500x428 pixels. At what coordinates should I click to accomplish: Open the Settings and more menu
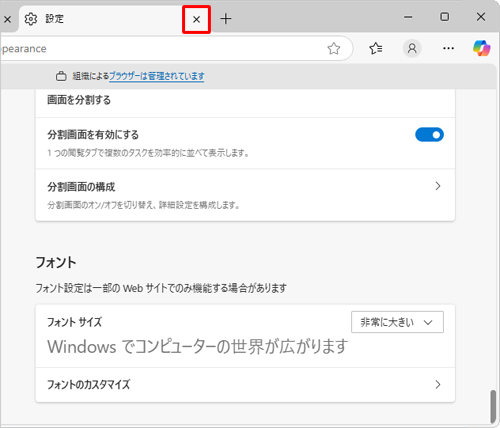pos(448,49)
